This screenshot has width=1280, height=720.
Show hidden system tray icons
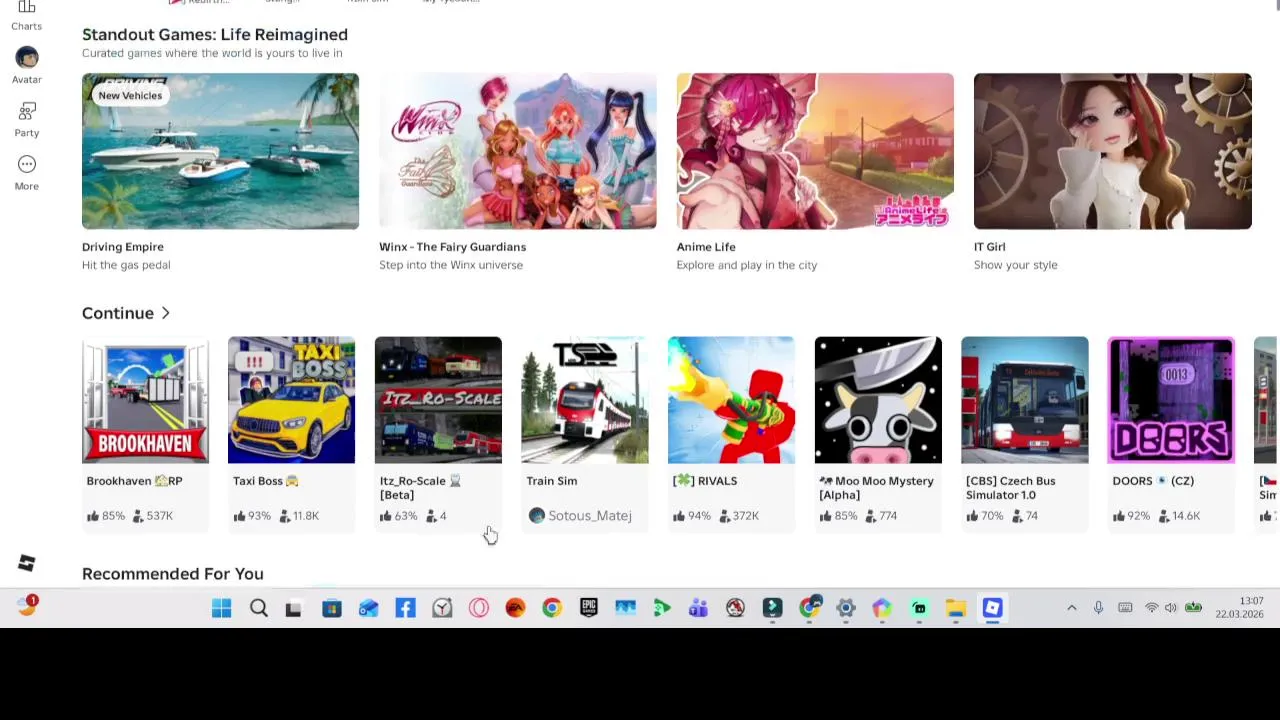pos(1072,608)
